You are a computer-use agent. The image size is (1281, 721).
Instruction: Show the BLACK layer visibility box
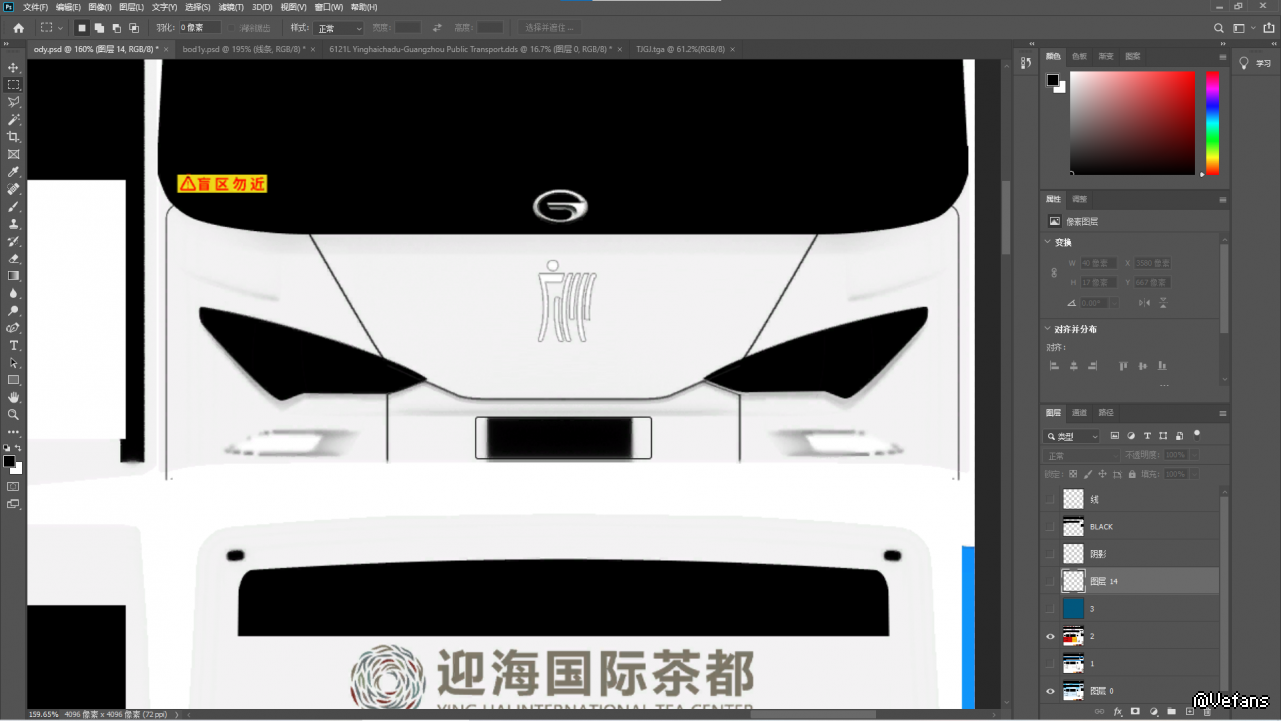[1050, 526]
